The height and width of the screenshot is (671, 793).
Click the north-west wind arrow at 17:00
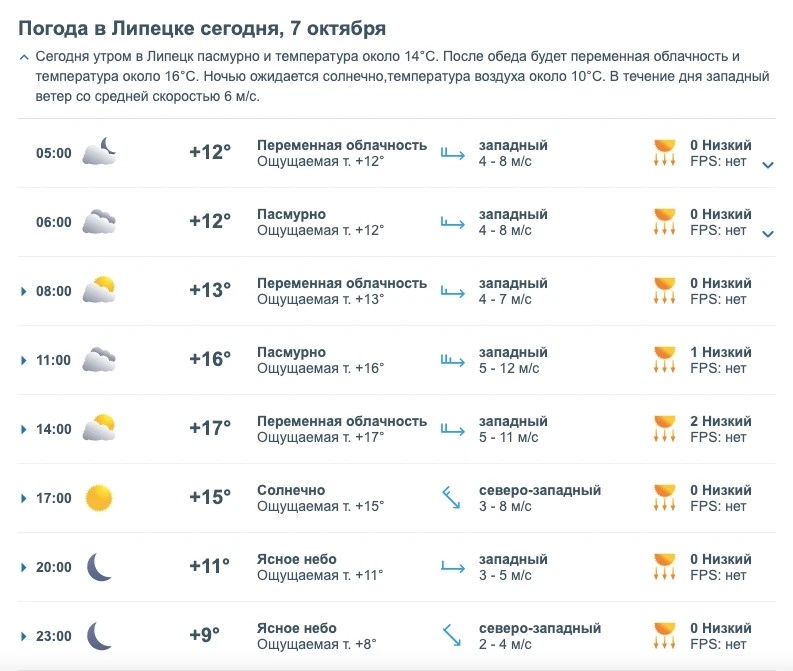451,498
